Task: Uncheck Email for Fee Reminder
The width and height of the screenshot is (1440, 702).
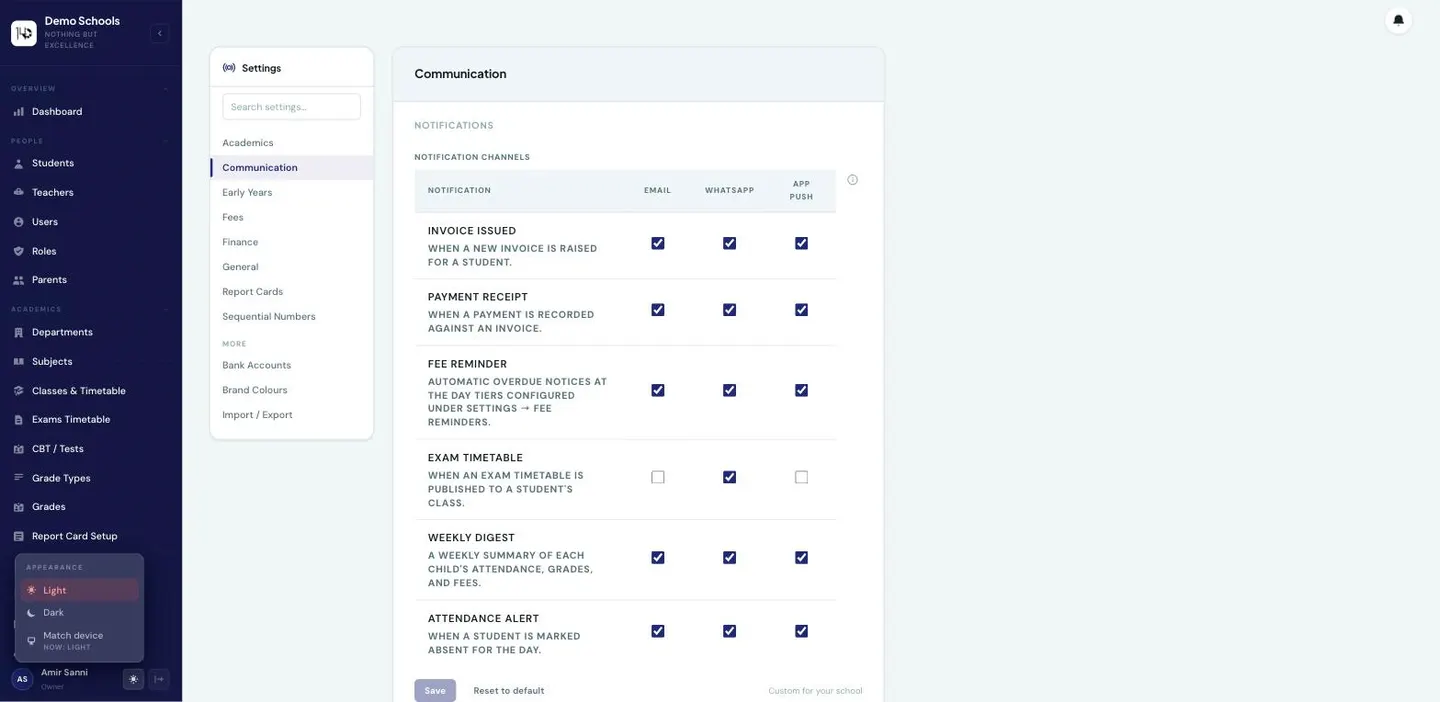Action: point(658,390)
